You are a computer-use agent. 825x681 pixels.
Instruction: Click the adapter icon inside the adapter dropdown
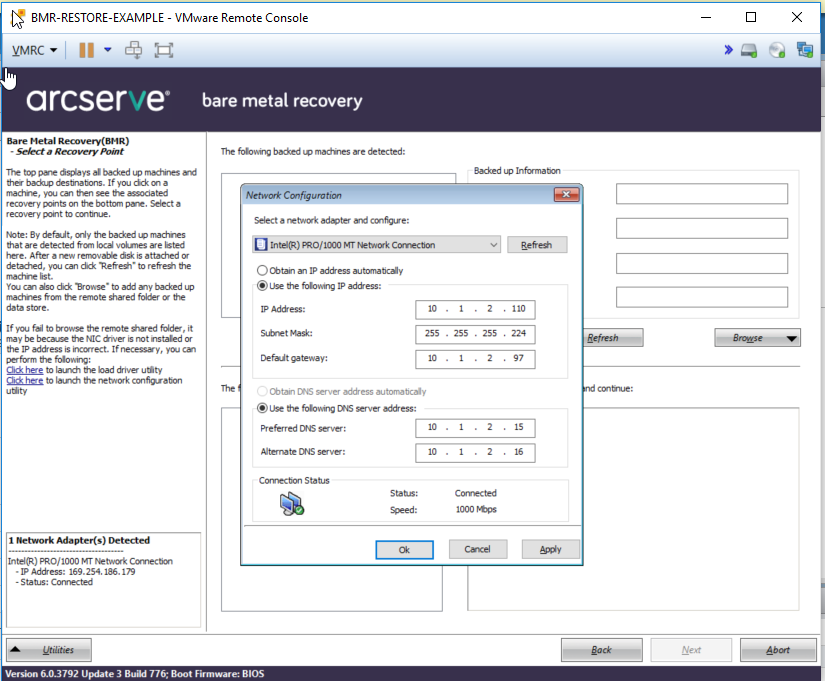click(261, 245)
